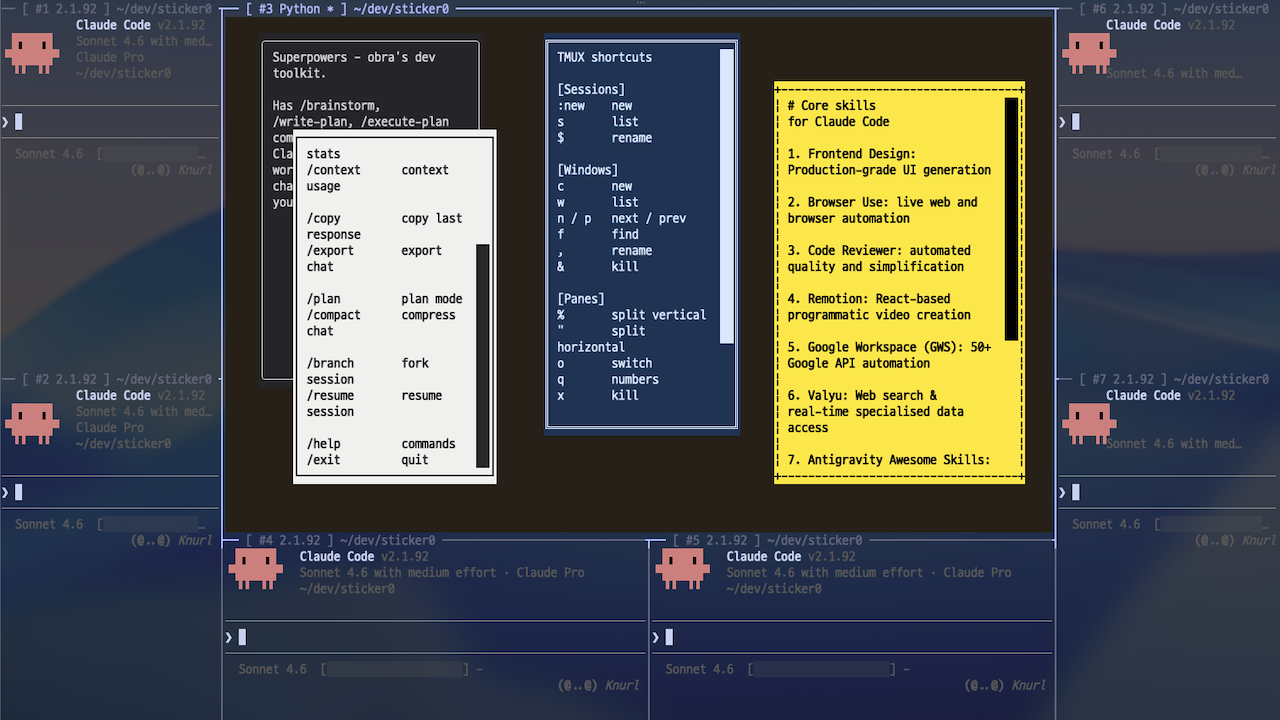Click the prompt input field in pane #5

(x=800, y=636)
